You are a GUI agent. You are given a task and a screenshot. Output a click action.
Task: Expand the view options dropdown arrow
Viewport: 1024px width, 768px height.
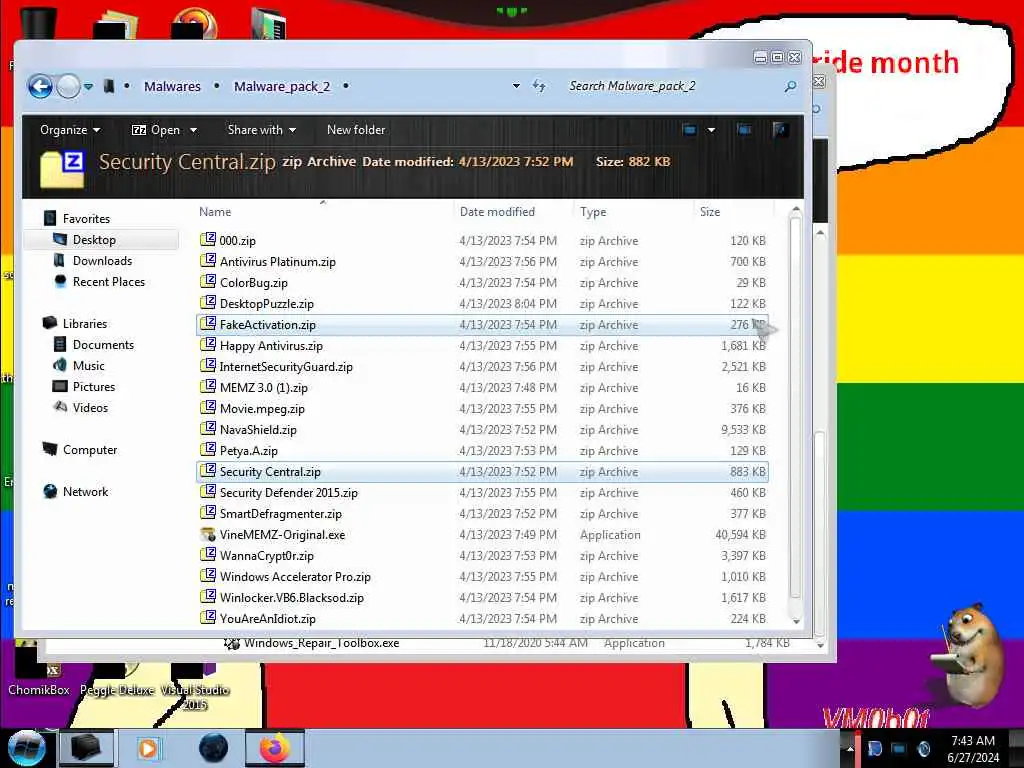[x=711, y=130]
